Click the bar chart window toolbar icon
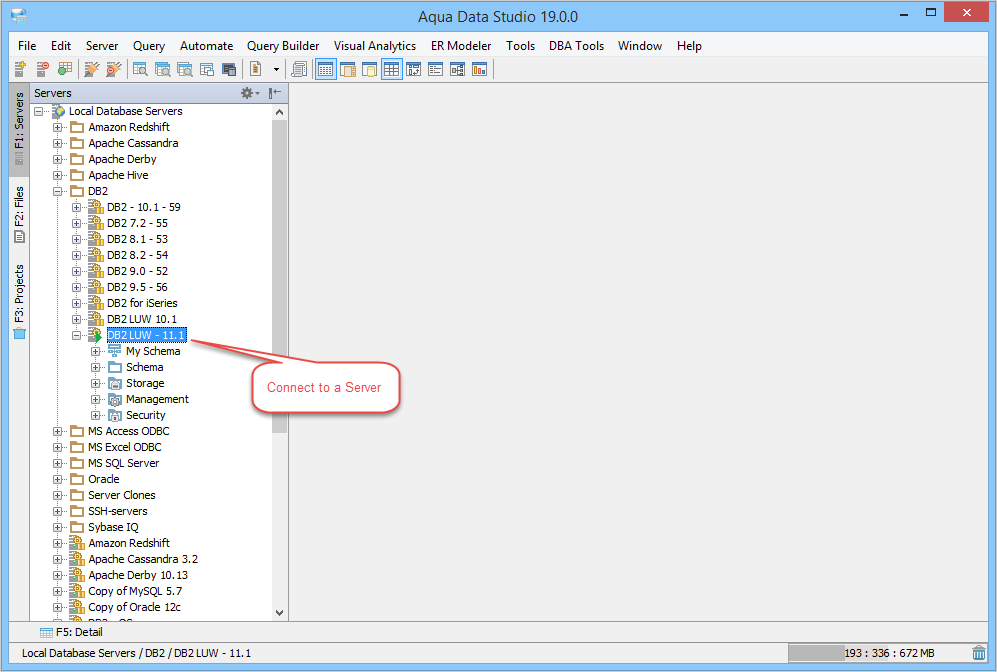The image size is (997, 672). pyautogui.click(x=479, y=69)
